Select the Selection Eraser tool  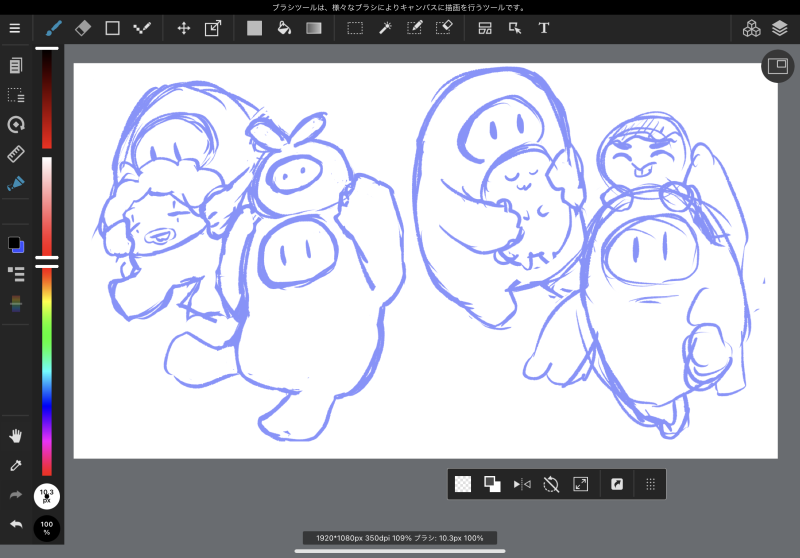point(444,28)
